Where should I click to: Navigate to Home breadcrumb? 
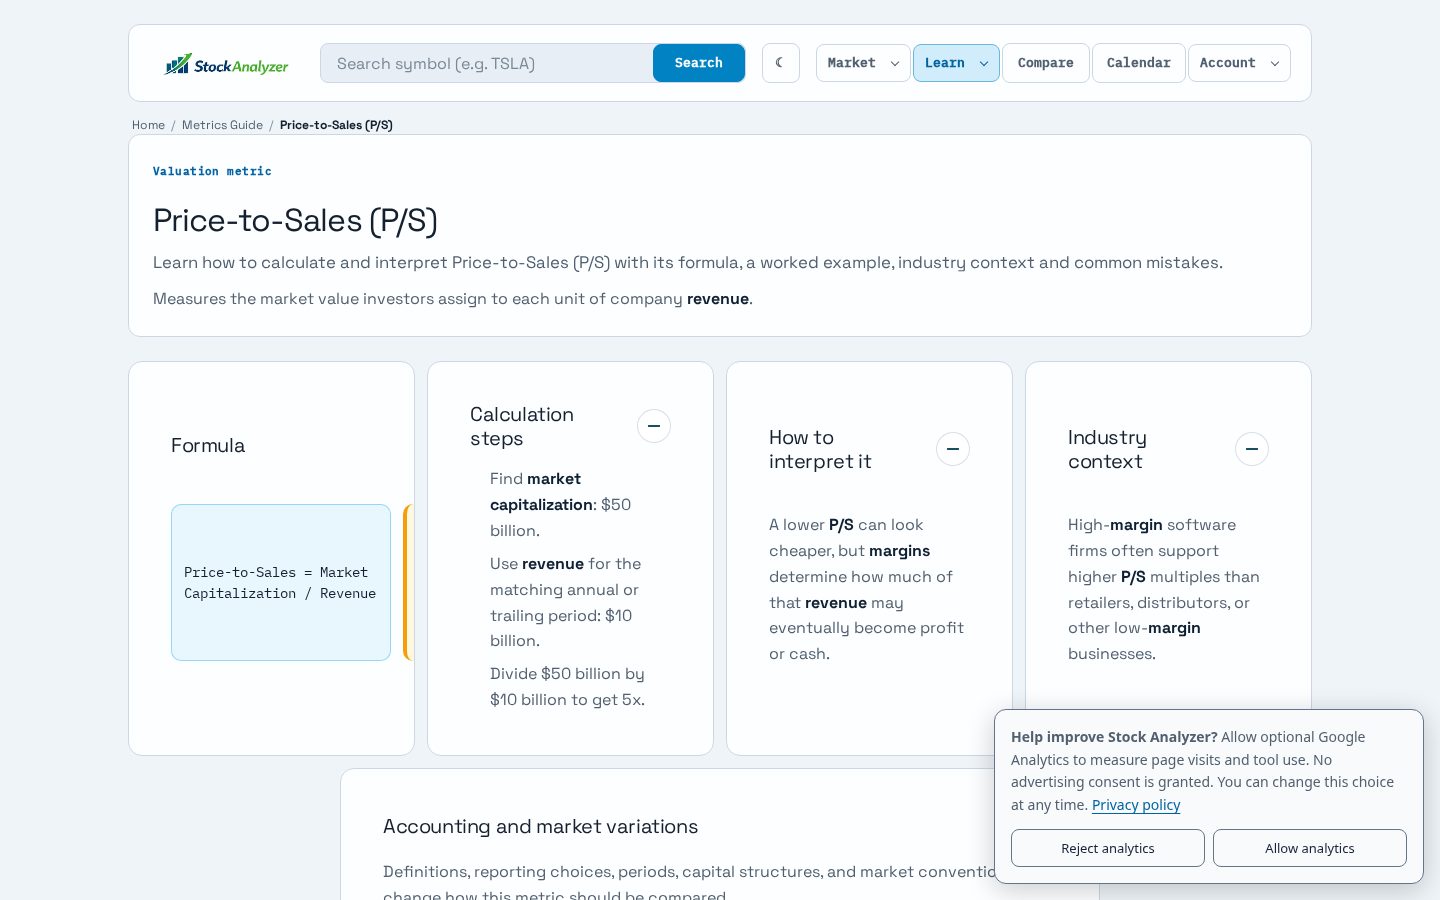coord(148,125)
